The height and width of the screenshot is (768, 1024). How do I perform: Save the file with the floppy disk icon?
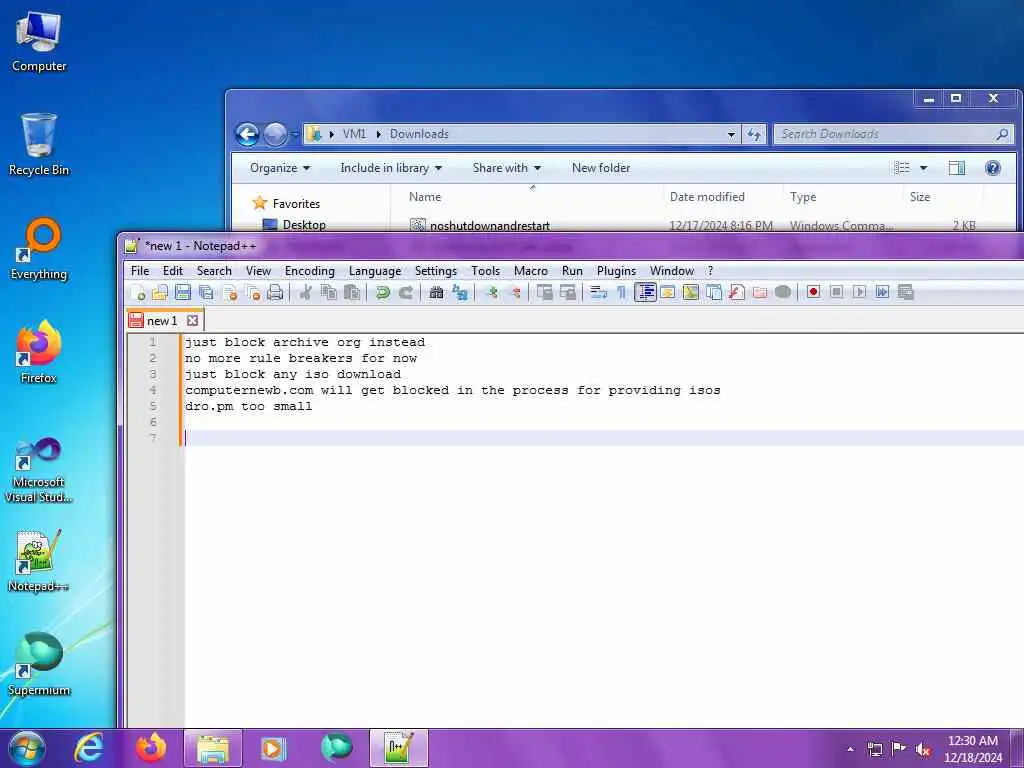point(183,293)
